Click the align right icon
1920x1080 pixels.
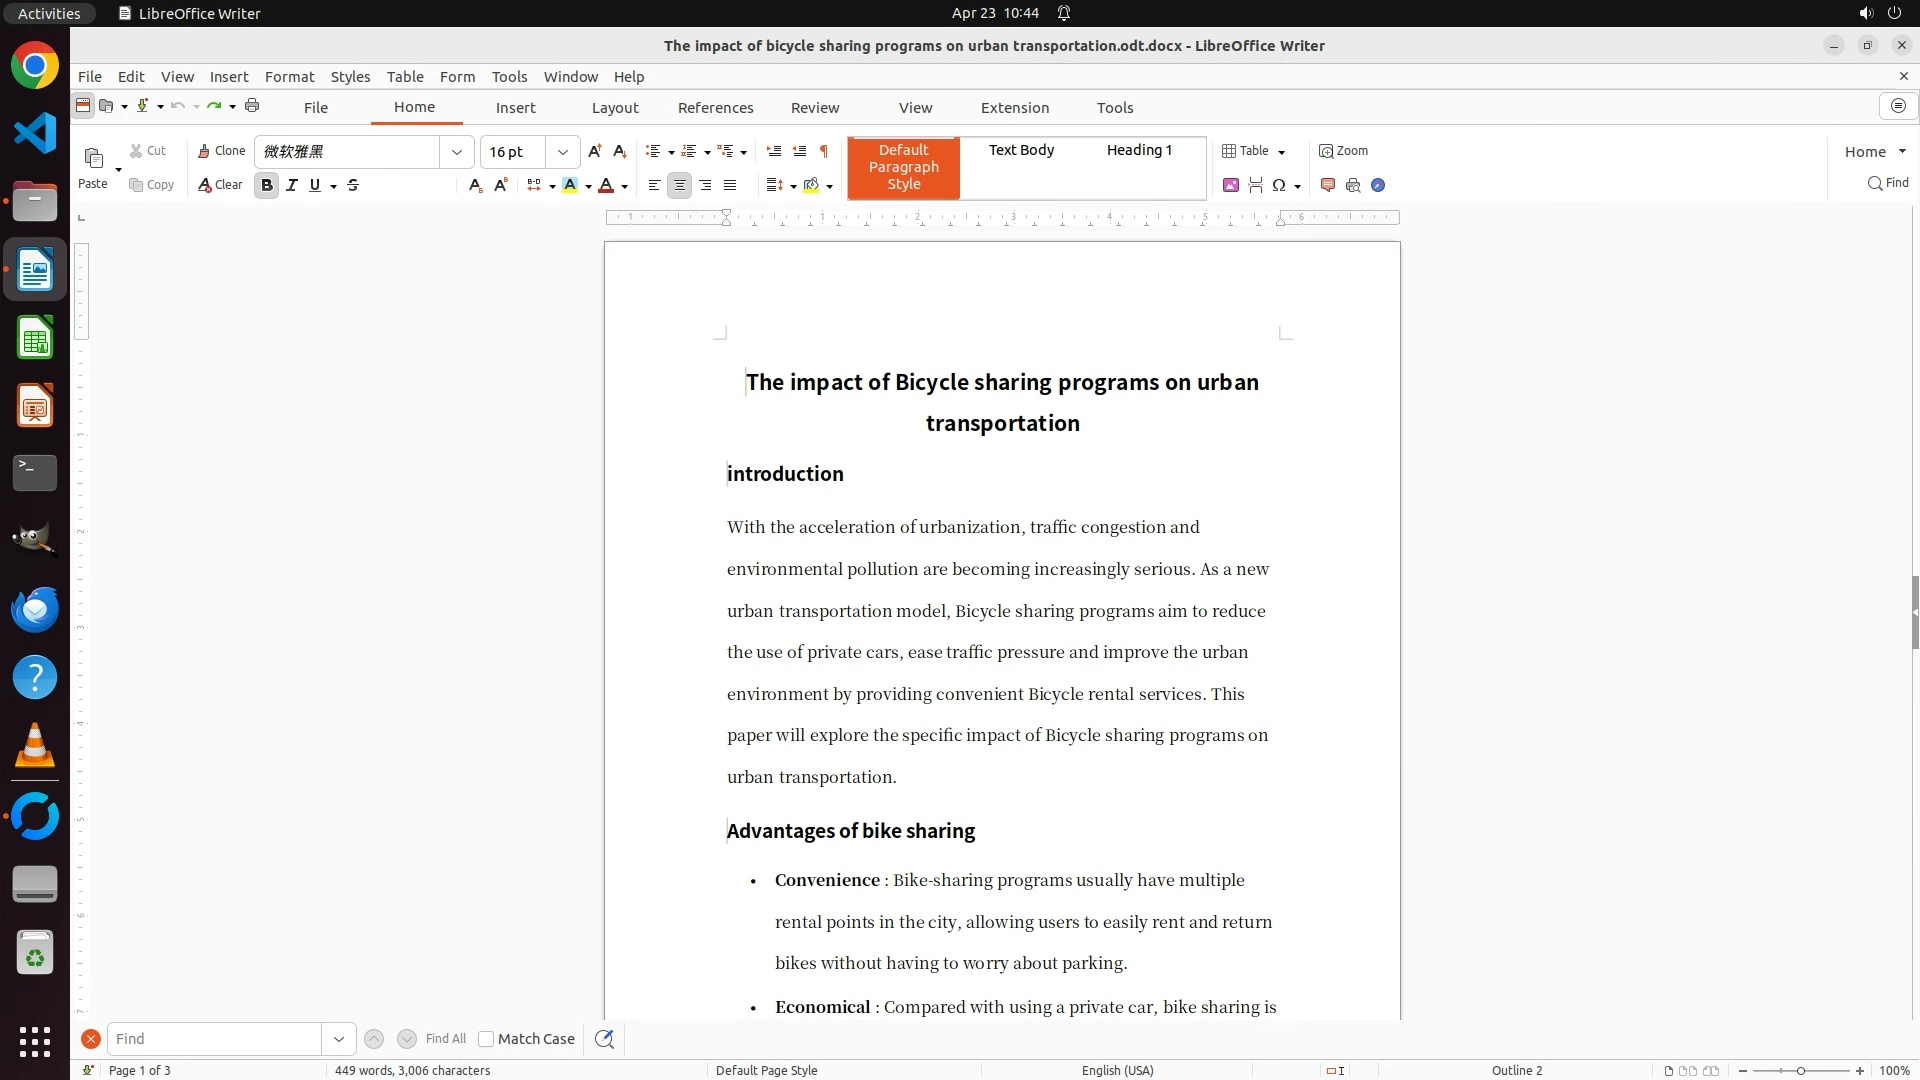[705, 185]
